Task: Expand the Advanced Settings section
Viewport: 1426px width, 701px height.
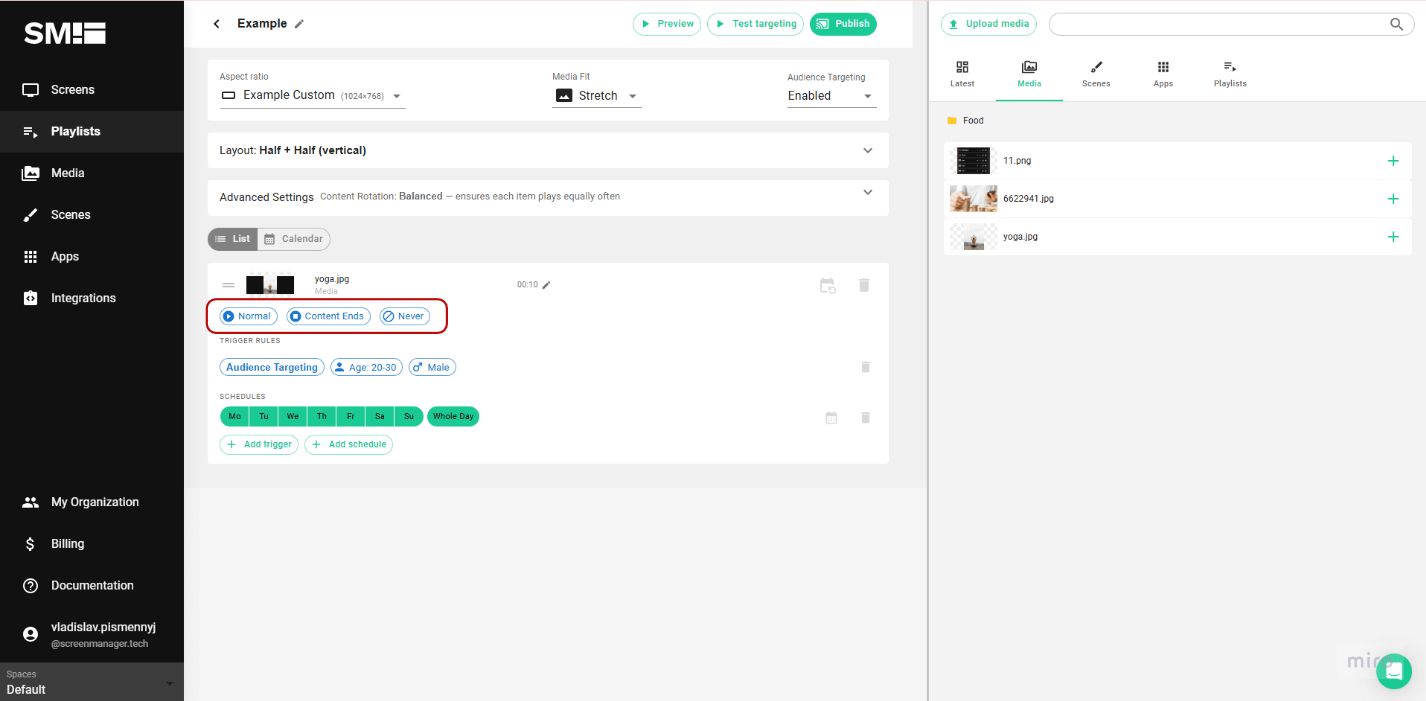Action: (867, 192)
